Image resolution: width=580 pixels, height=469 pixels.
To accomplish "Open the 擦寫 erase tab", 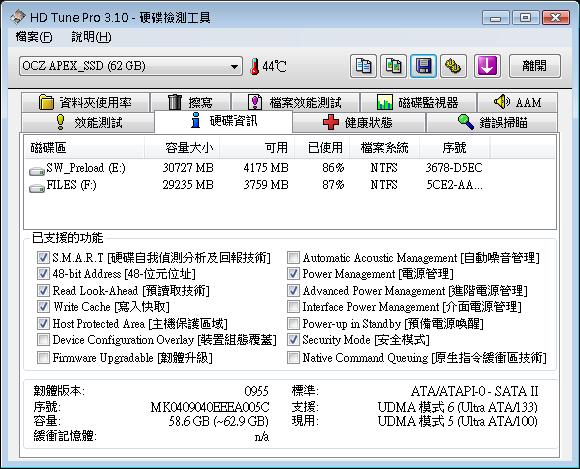I will tap(191, 102).
